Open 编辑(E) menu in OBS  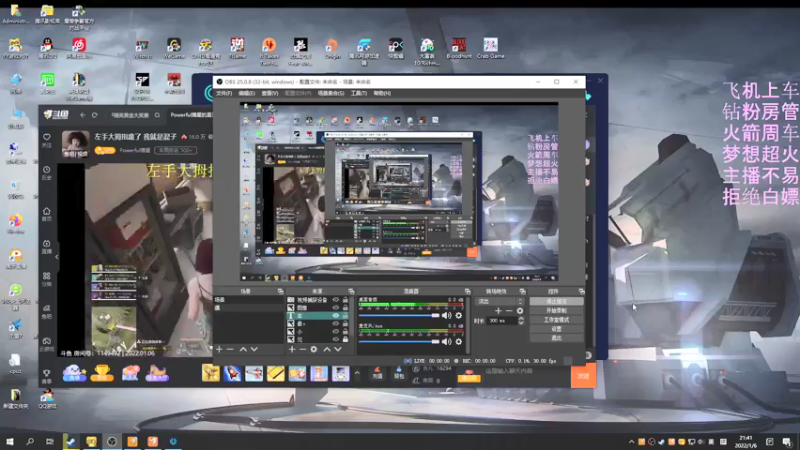click(246, 93)
